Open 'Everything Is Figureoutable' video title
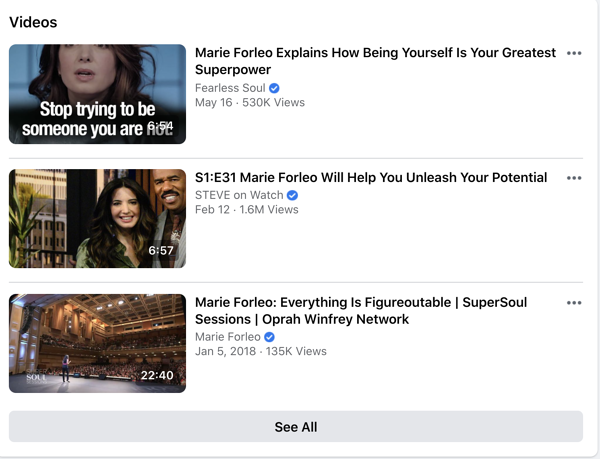Viewport: 600px width, 459px height. pyautogui.click(x=361, y=311)
